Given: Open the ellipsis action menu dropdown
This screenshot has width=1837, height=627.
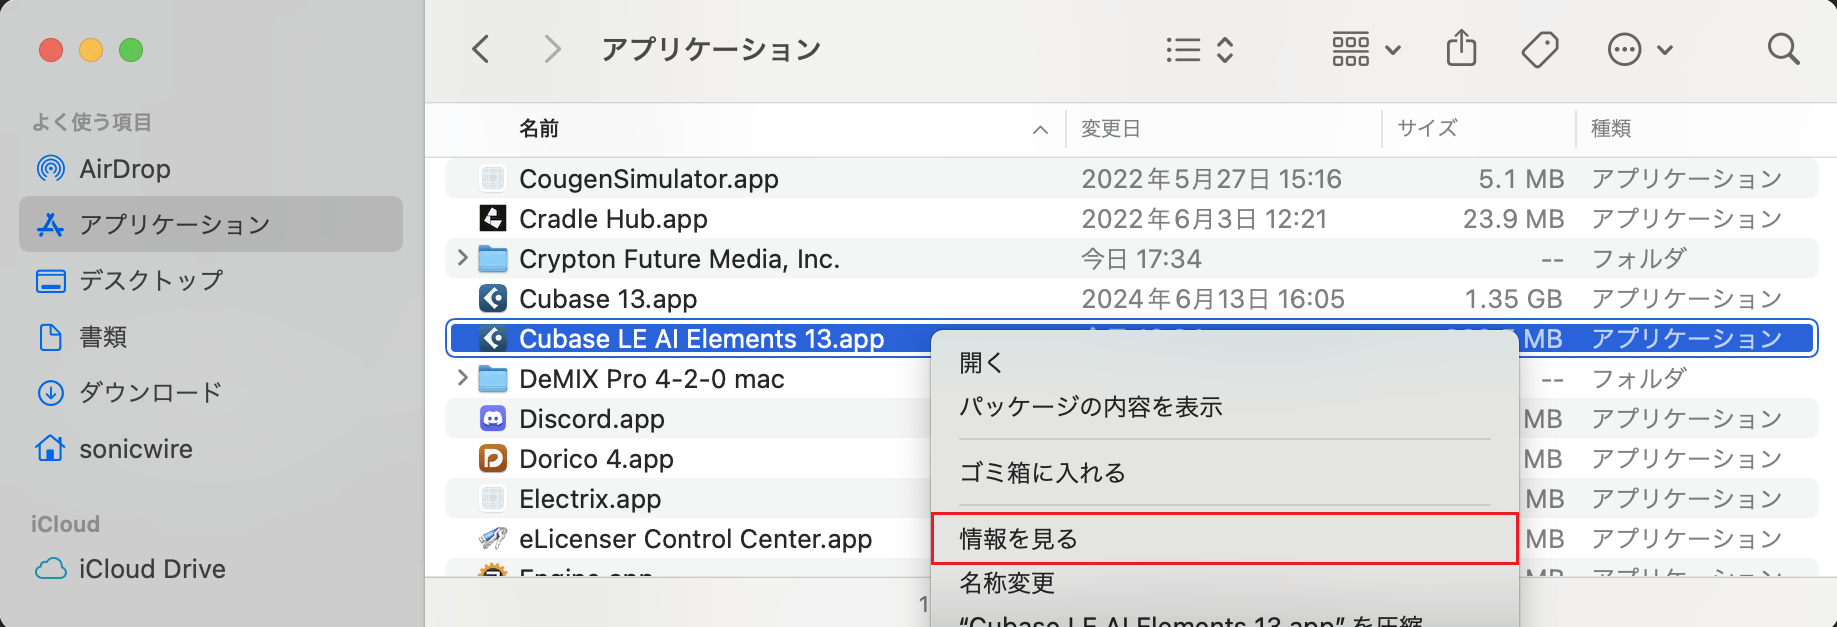Looking at the screenshot, I should click(x=1639, y=49).
